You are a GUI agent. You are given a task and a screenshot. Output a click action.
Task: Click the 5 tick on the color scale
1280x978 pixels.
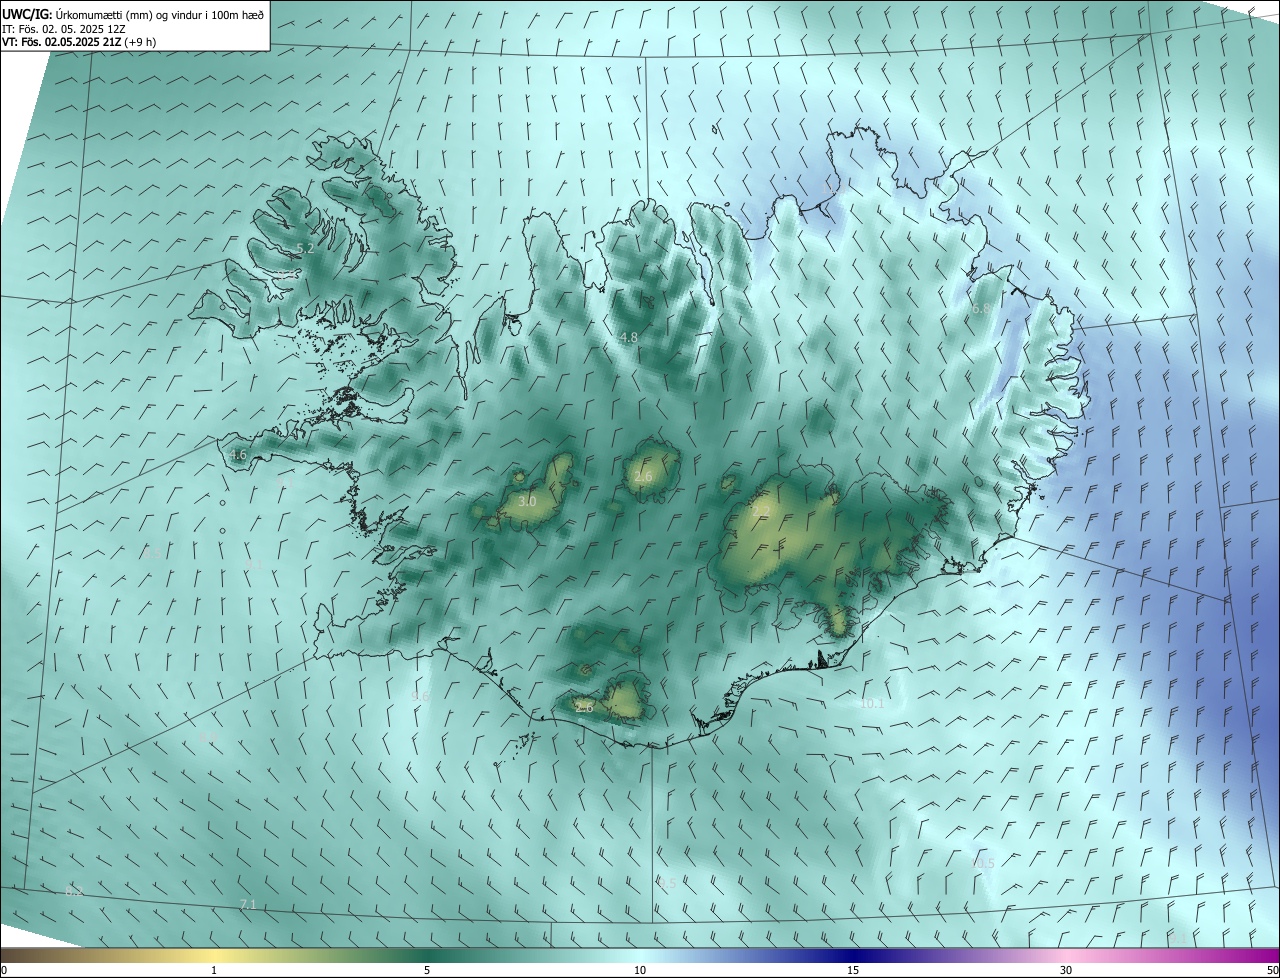[x=427, y=970]
